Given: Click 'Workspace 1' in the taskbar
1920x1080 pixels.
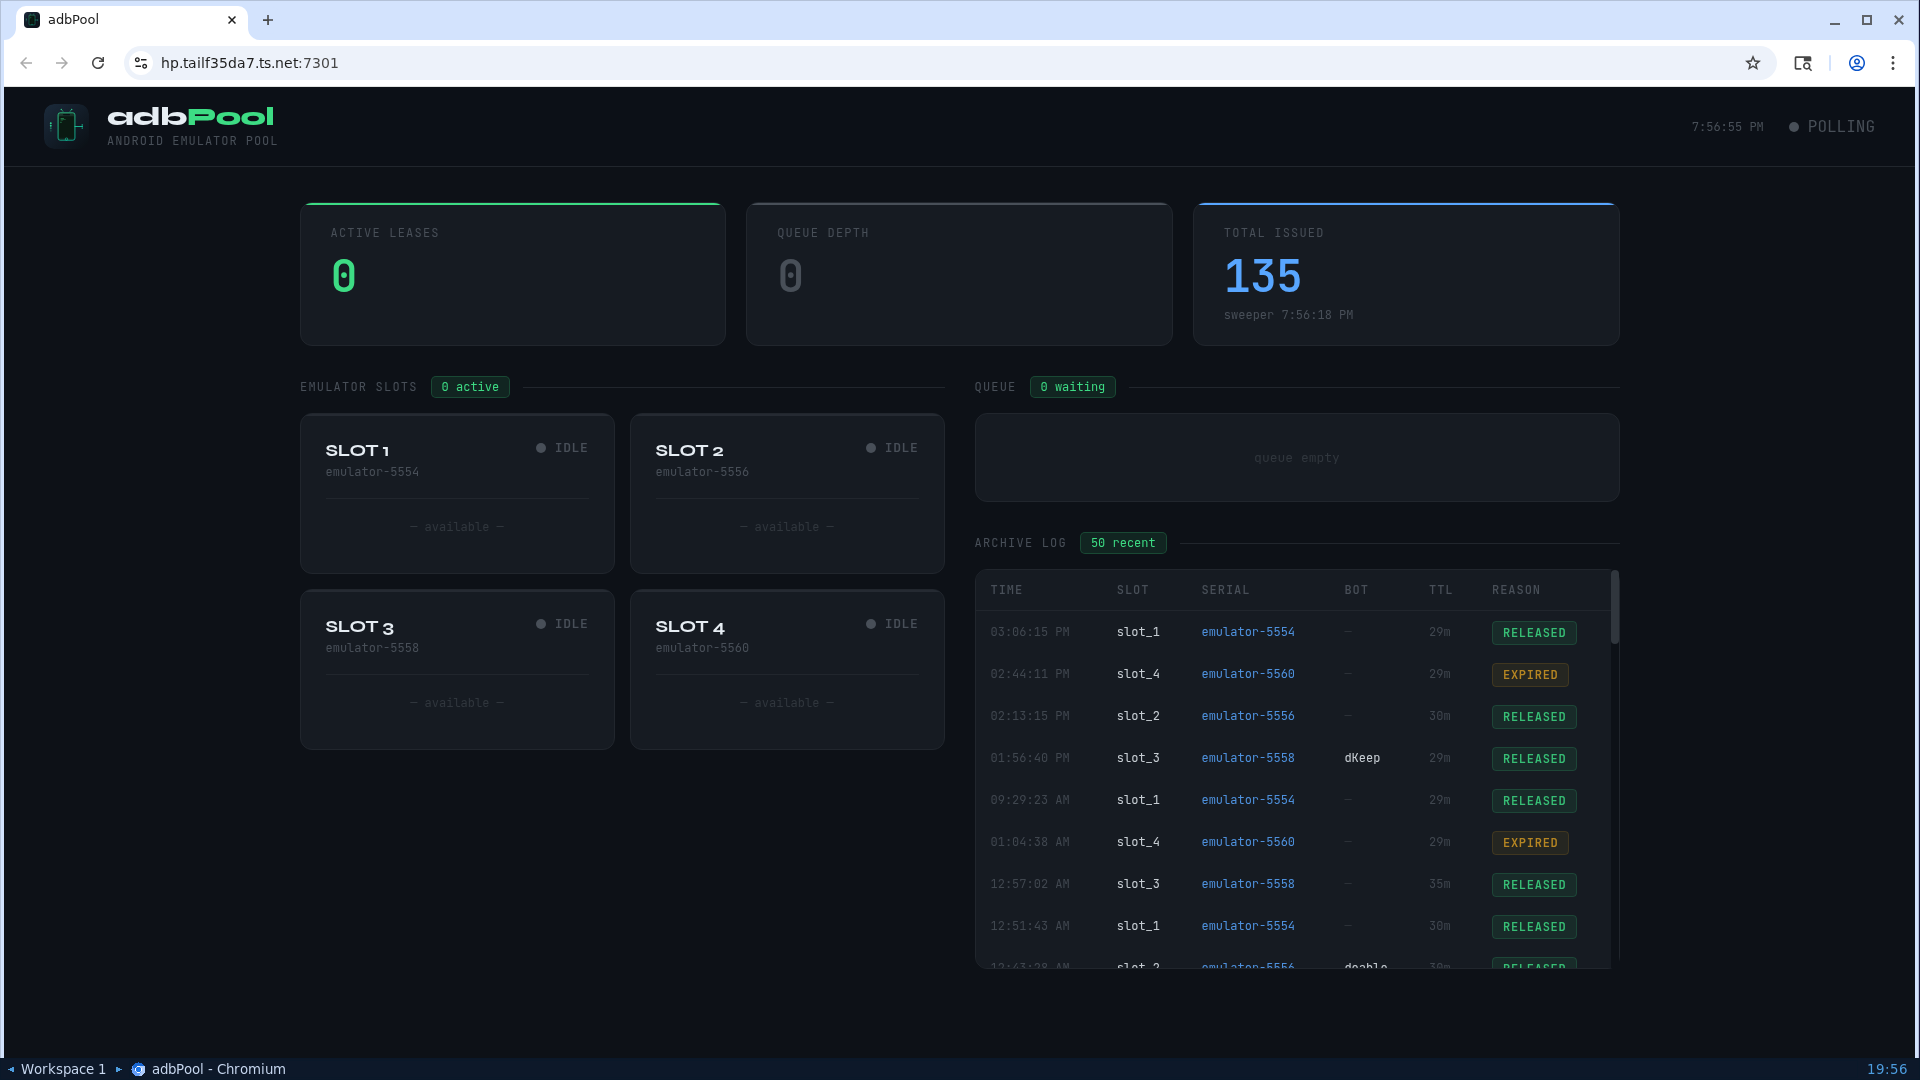Looking at the screenshot, I should [x=63, y=1069].
